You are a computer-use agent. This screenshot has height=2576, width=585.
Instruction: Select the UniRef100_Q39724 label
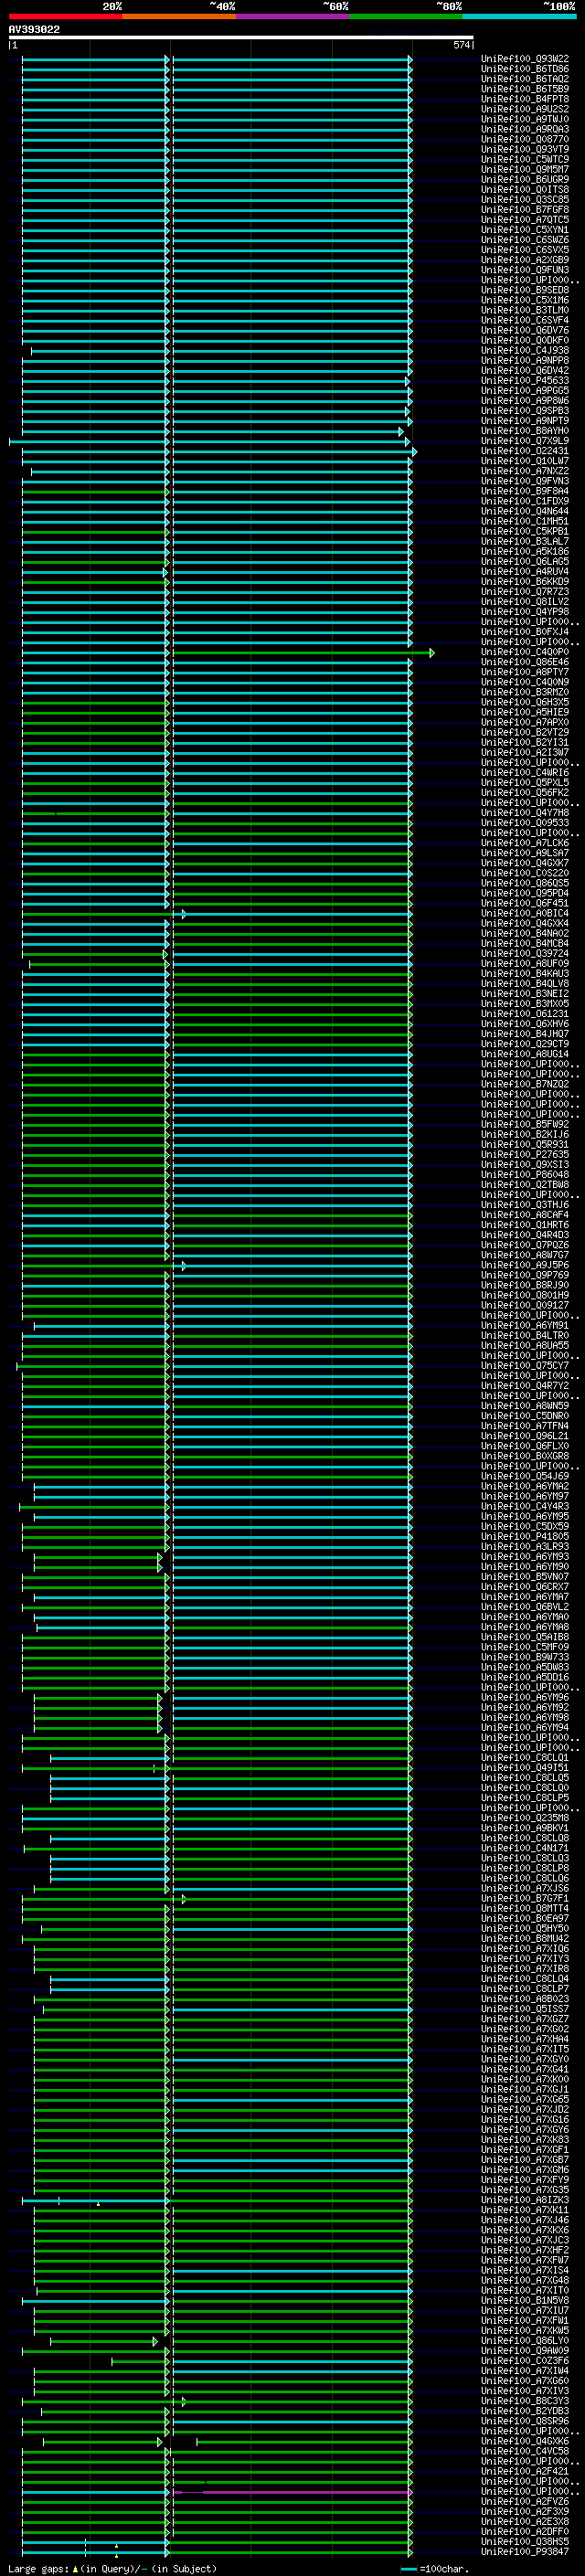pyautogui.click(x=525, y=954)
